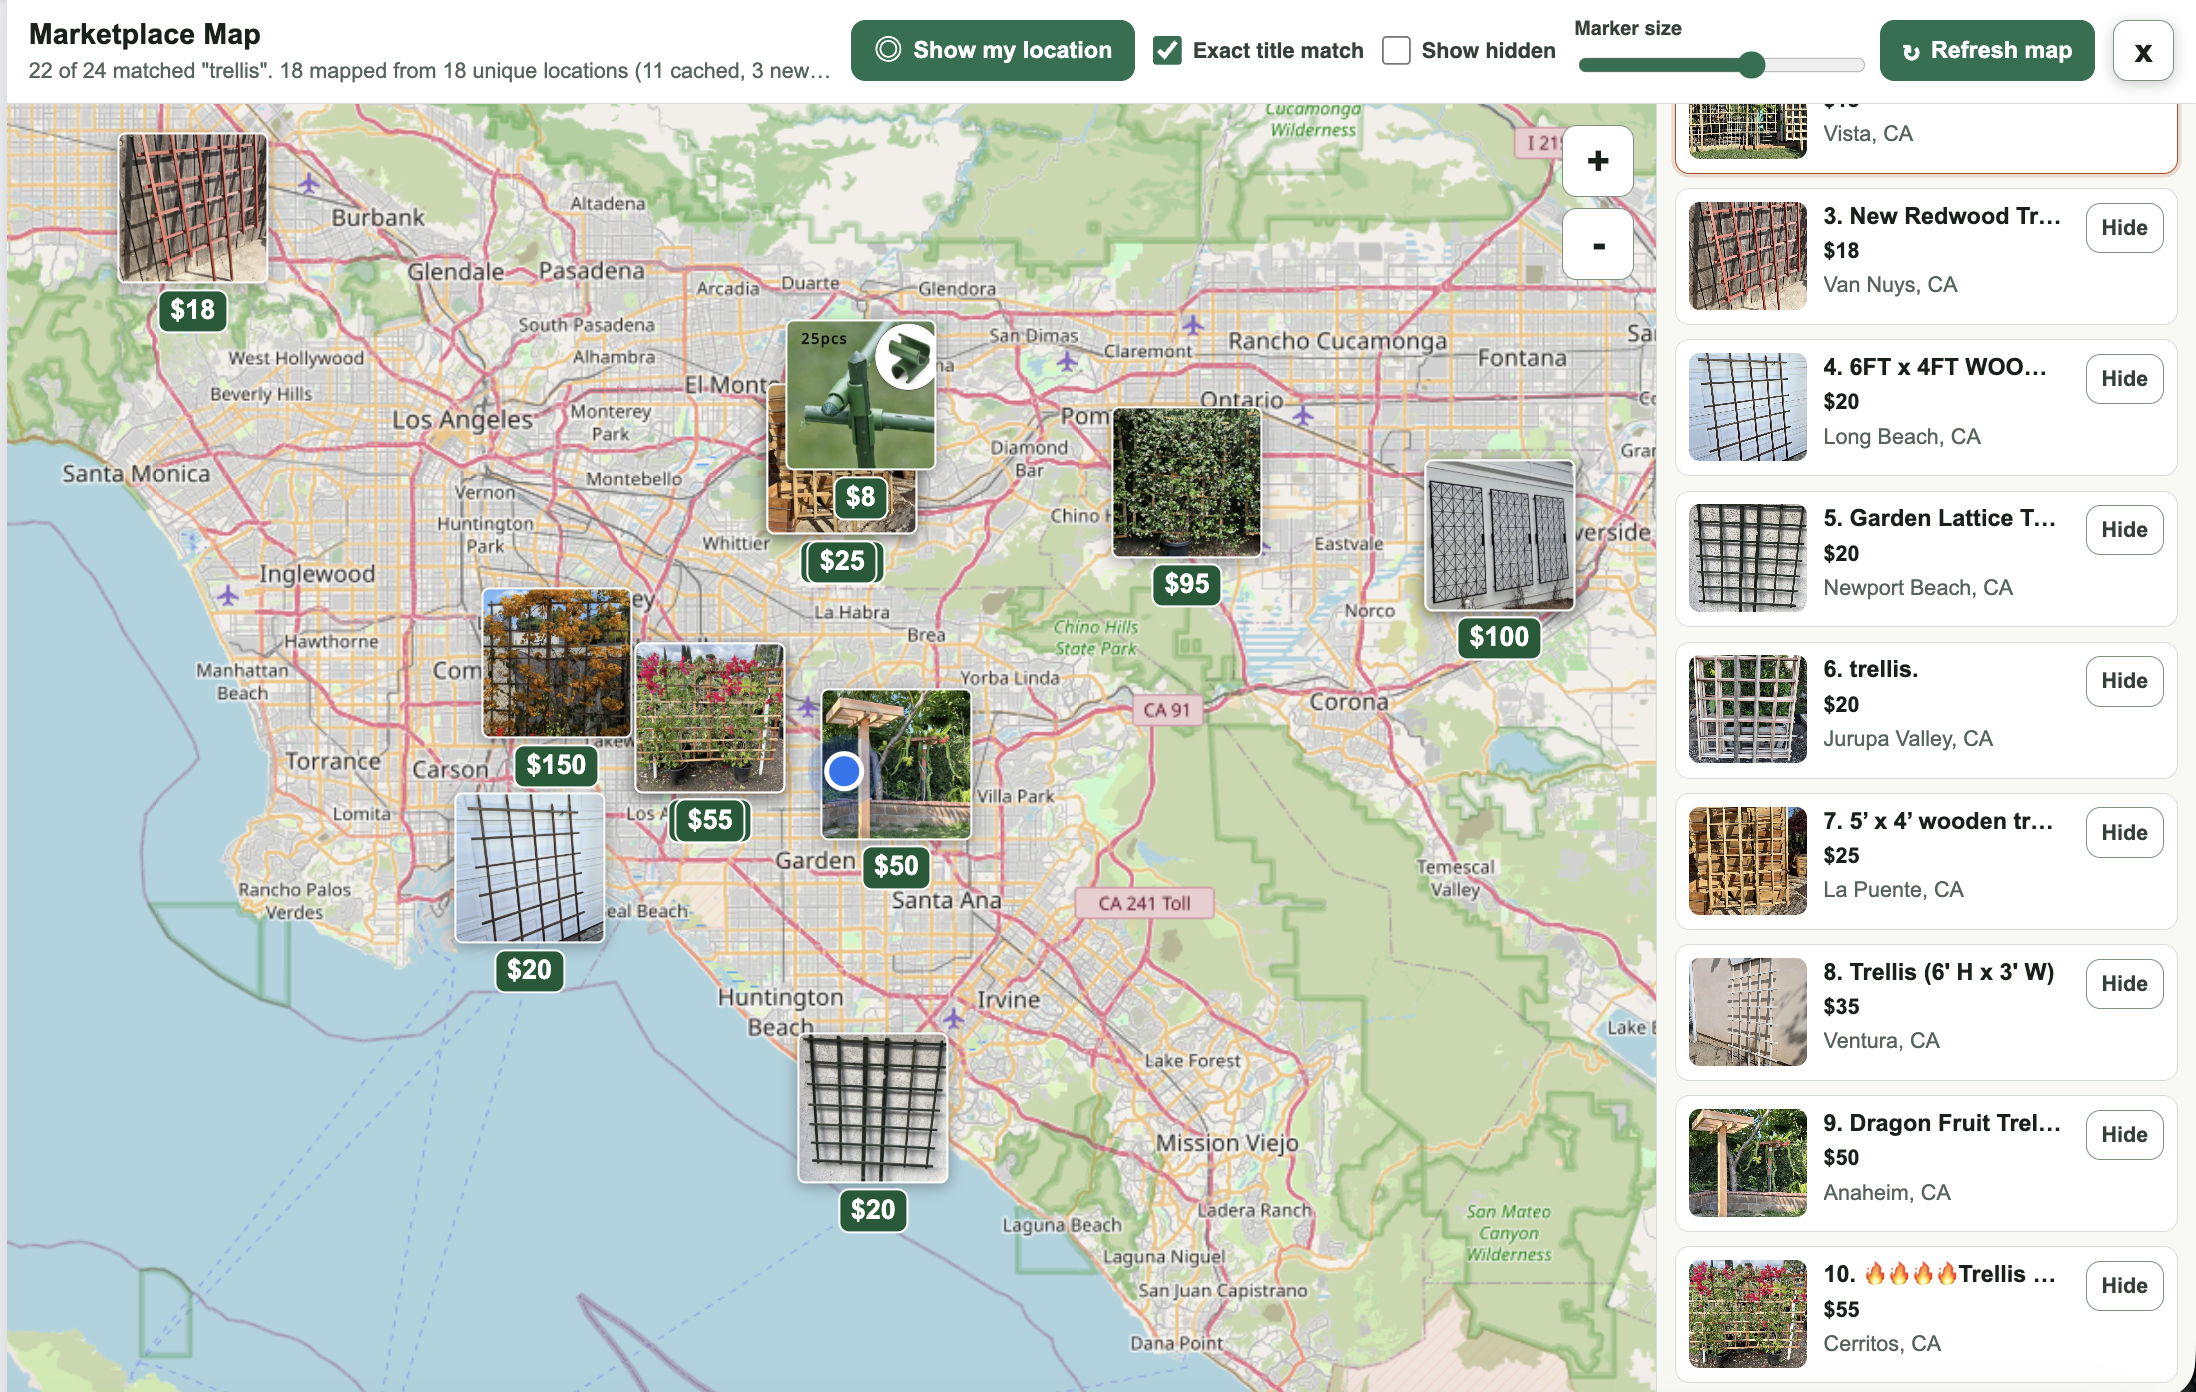Toggle the Exact title match checkbox
2196x1392 pixels.
(1167, 50)
